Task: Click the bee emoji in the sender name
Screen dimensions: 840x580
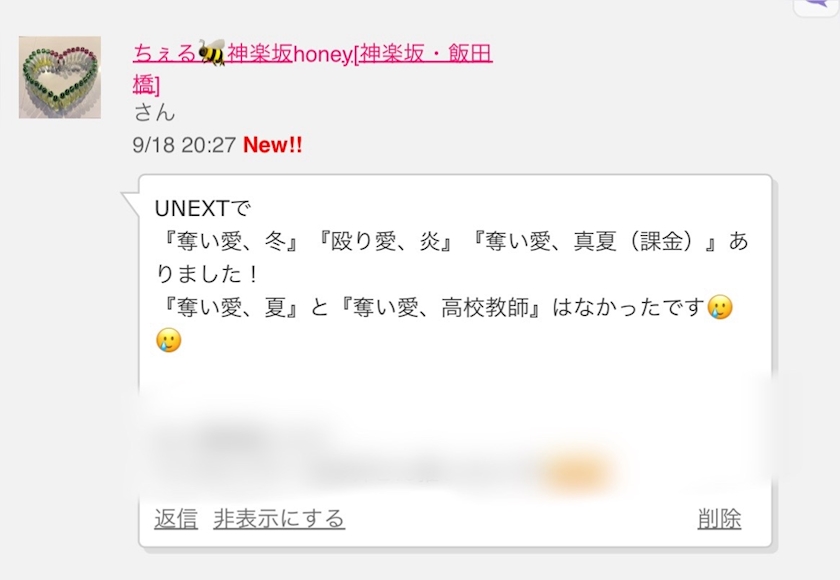Action: click(x=212, y=53)
